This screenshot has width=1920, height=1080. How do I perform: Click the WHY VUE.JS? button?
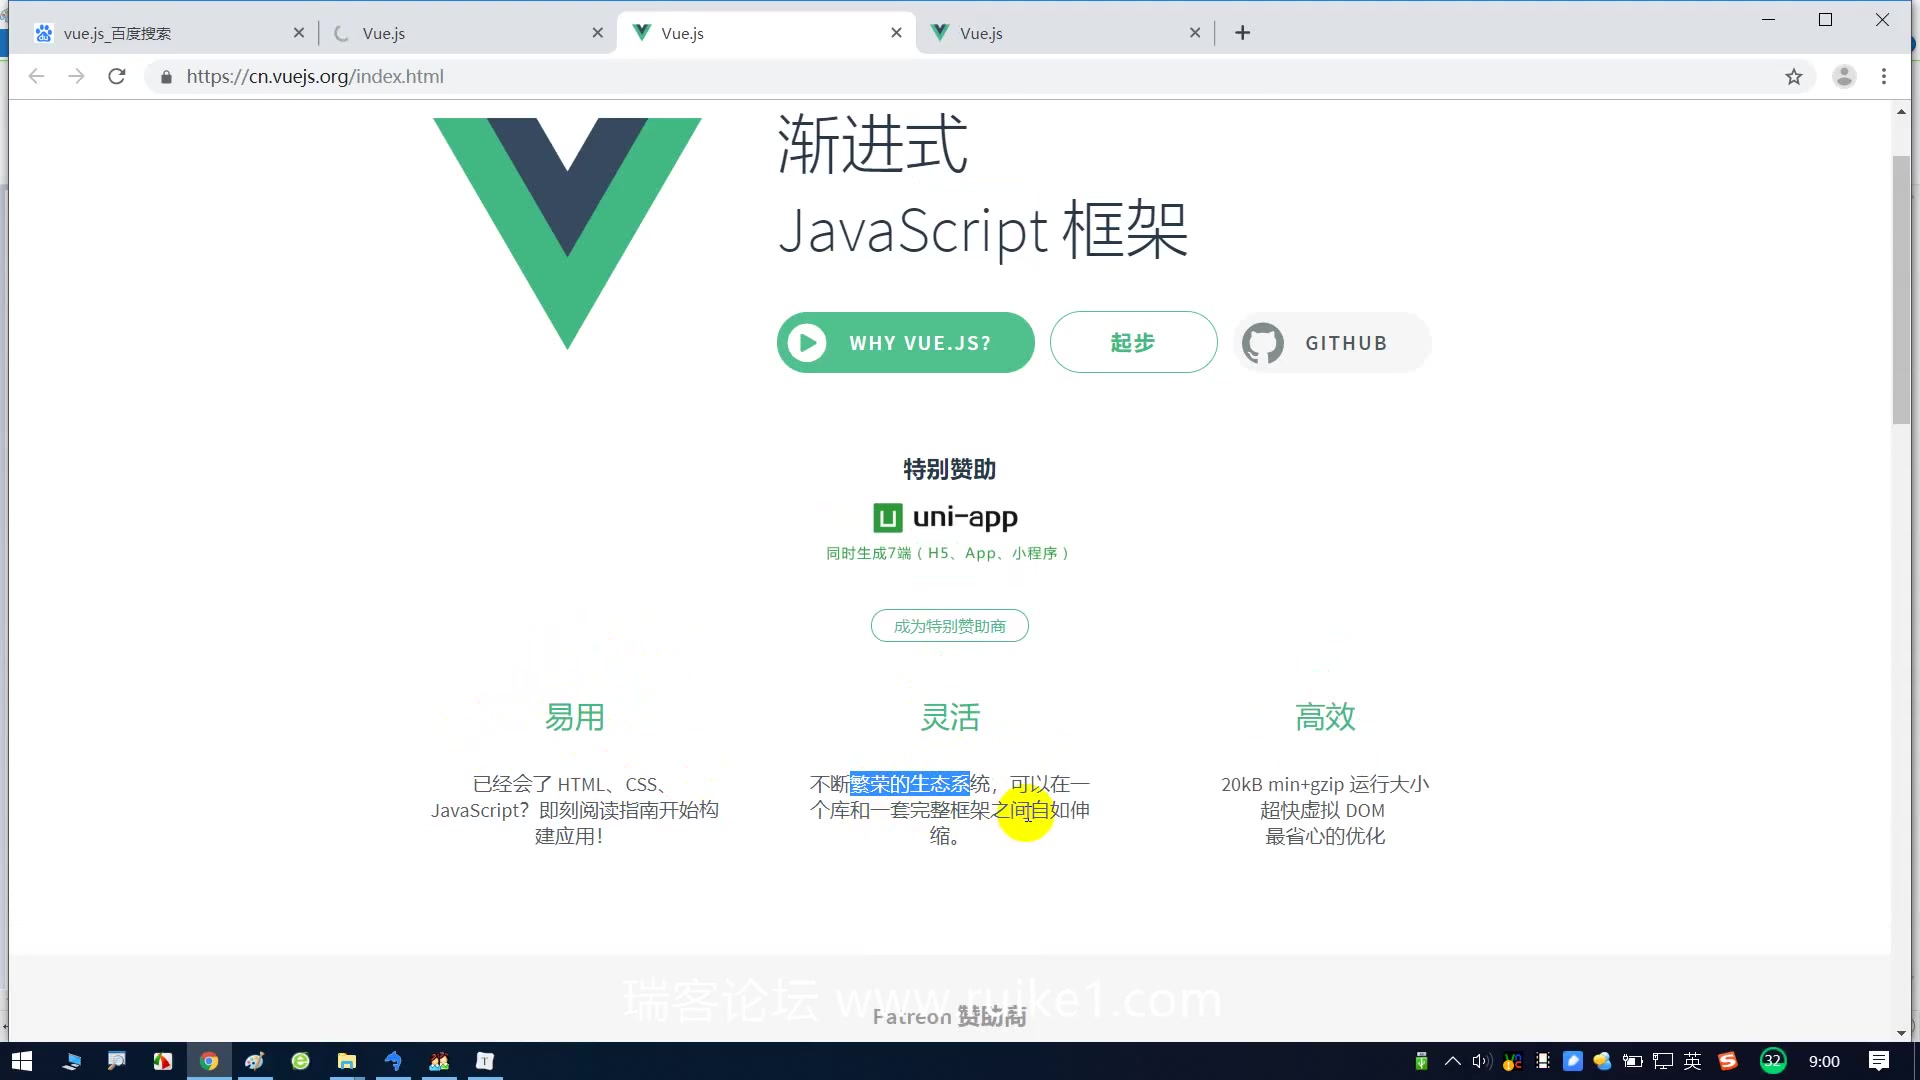coord(905,343)
